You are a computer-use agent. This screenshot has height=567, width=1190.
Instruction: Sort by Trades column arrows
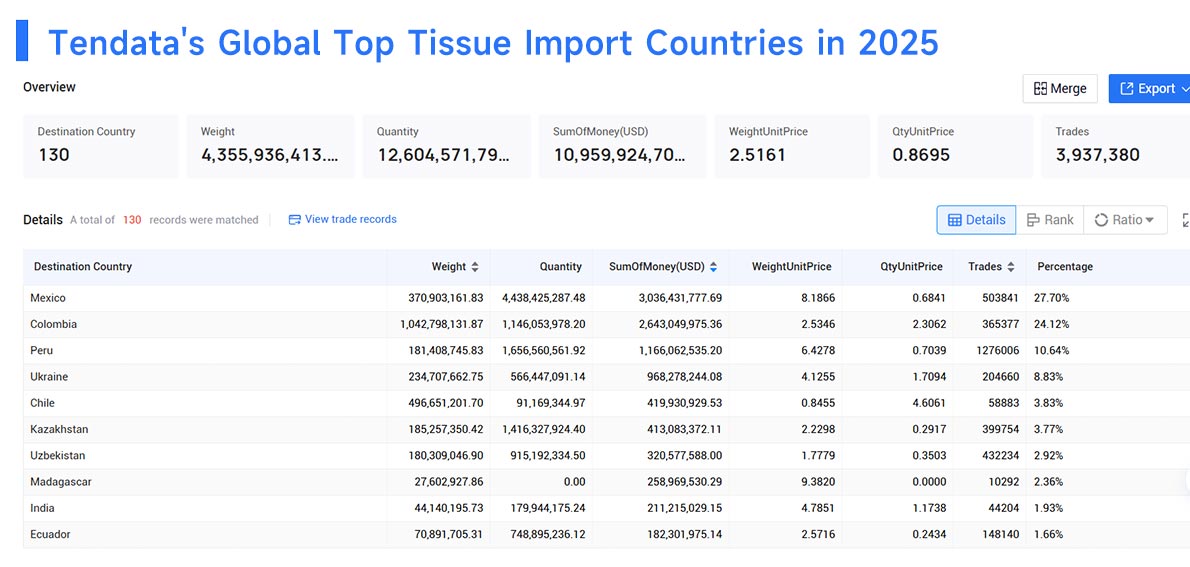[x=1010, y=267]
